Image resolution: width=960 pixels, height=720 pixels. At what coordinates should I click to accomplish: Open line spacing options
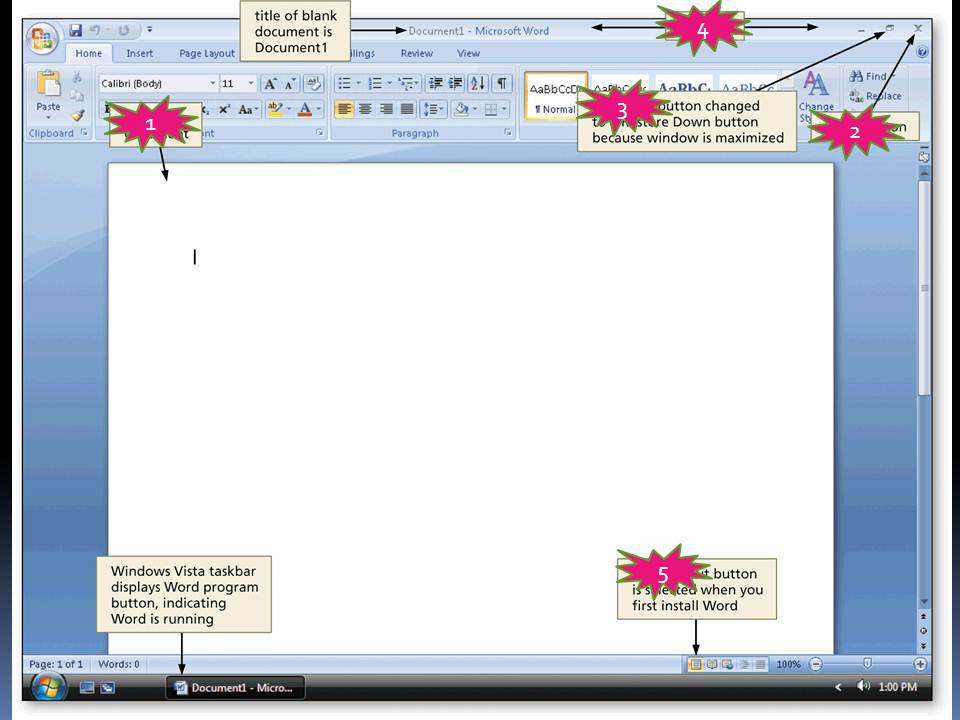(433, 110)
